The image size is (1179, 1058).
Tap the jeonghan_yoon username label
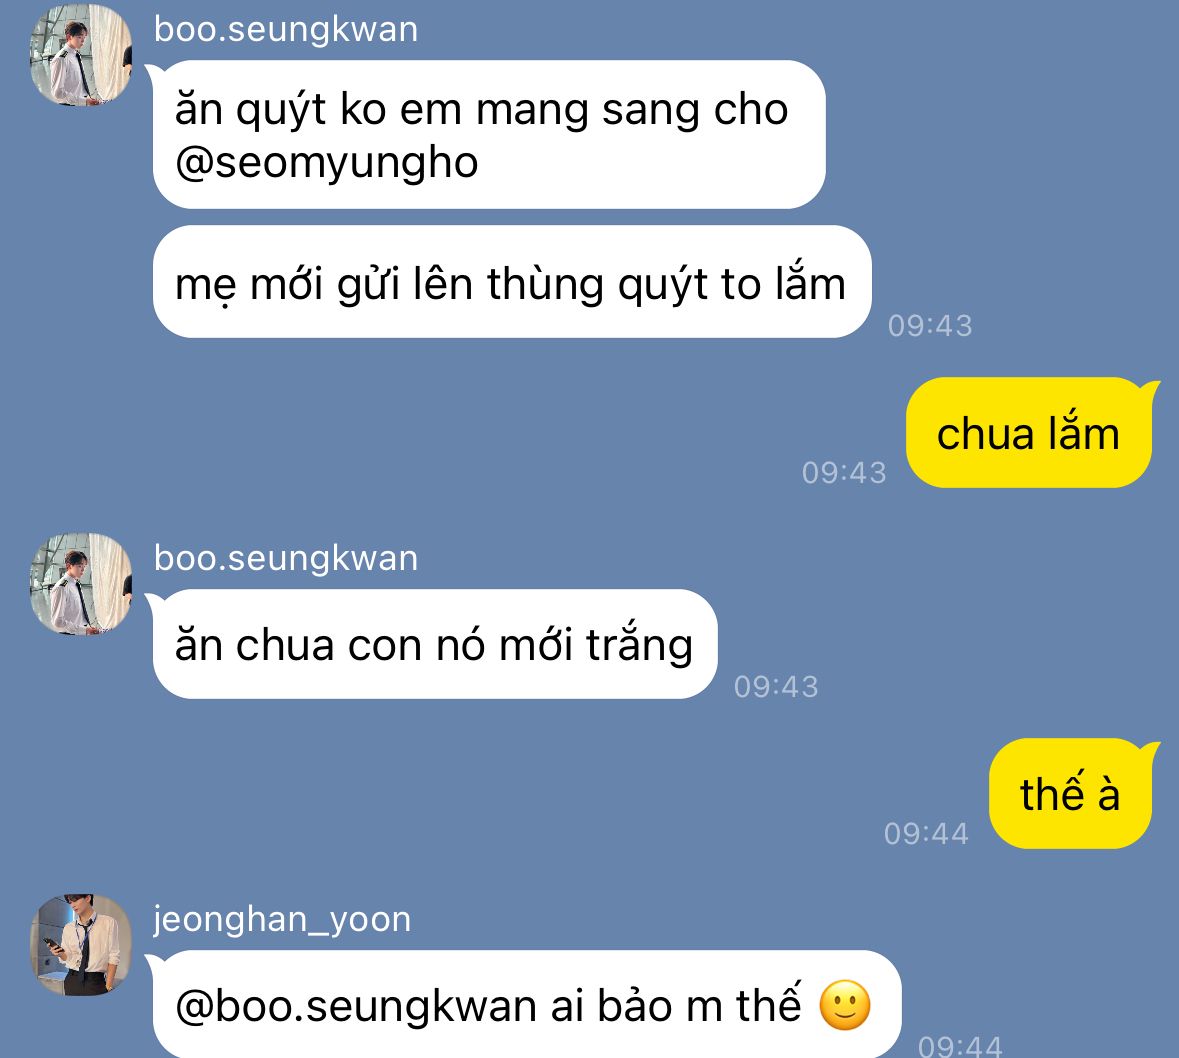click(283, 919)
